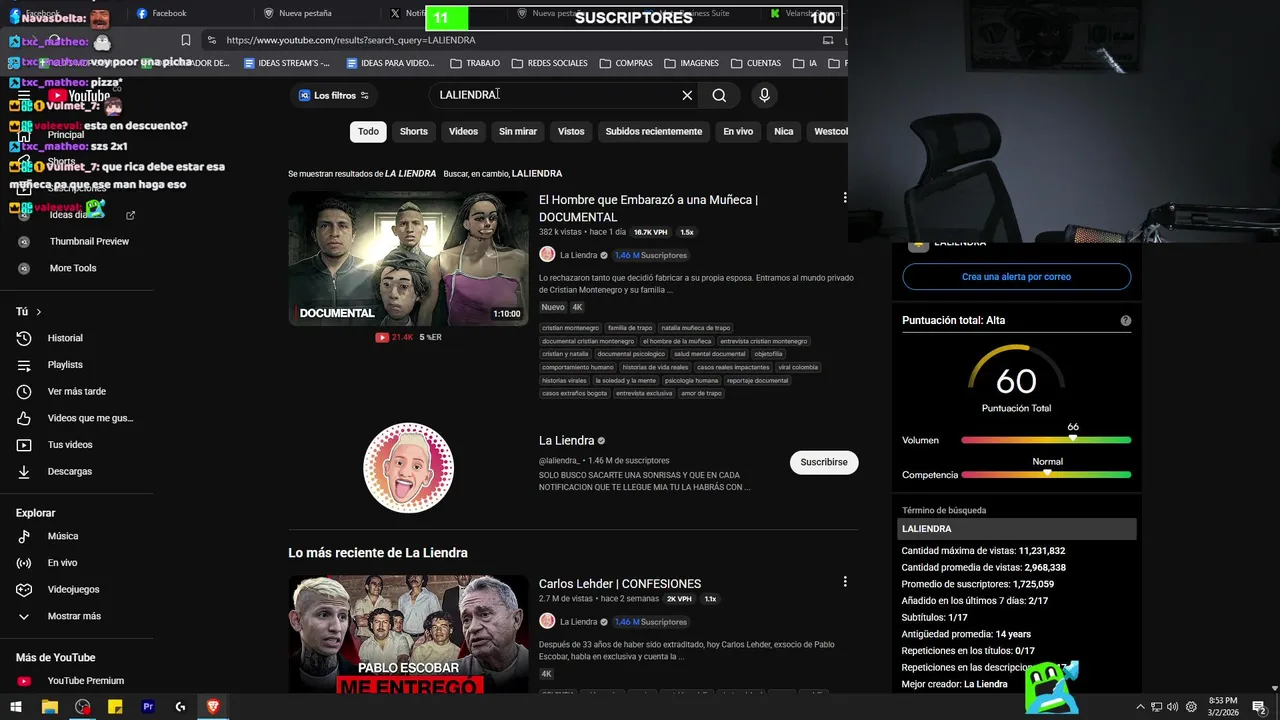Click La Liendra avatar under Carlos Lehder video
Screen dimensions: 1280x720
coord(547,621)
